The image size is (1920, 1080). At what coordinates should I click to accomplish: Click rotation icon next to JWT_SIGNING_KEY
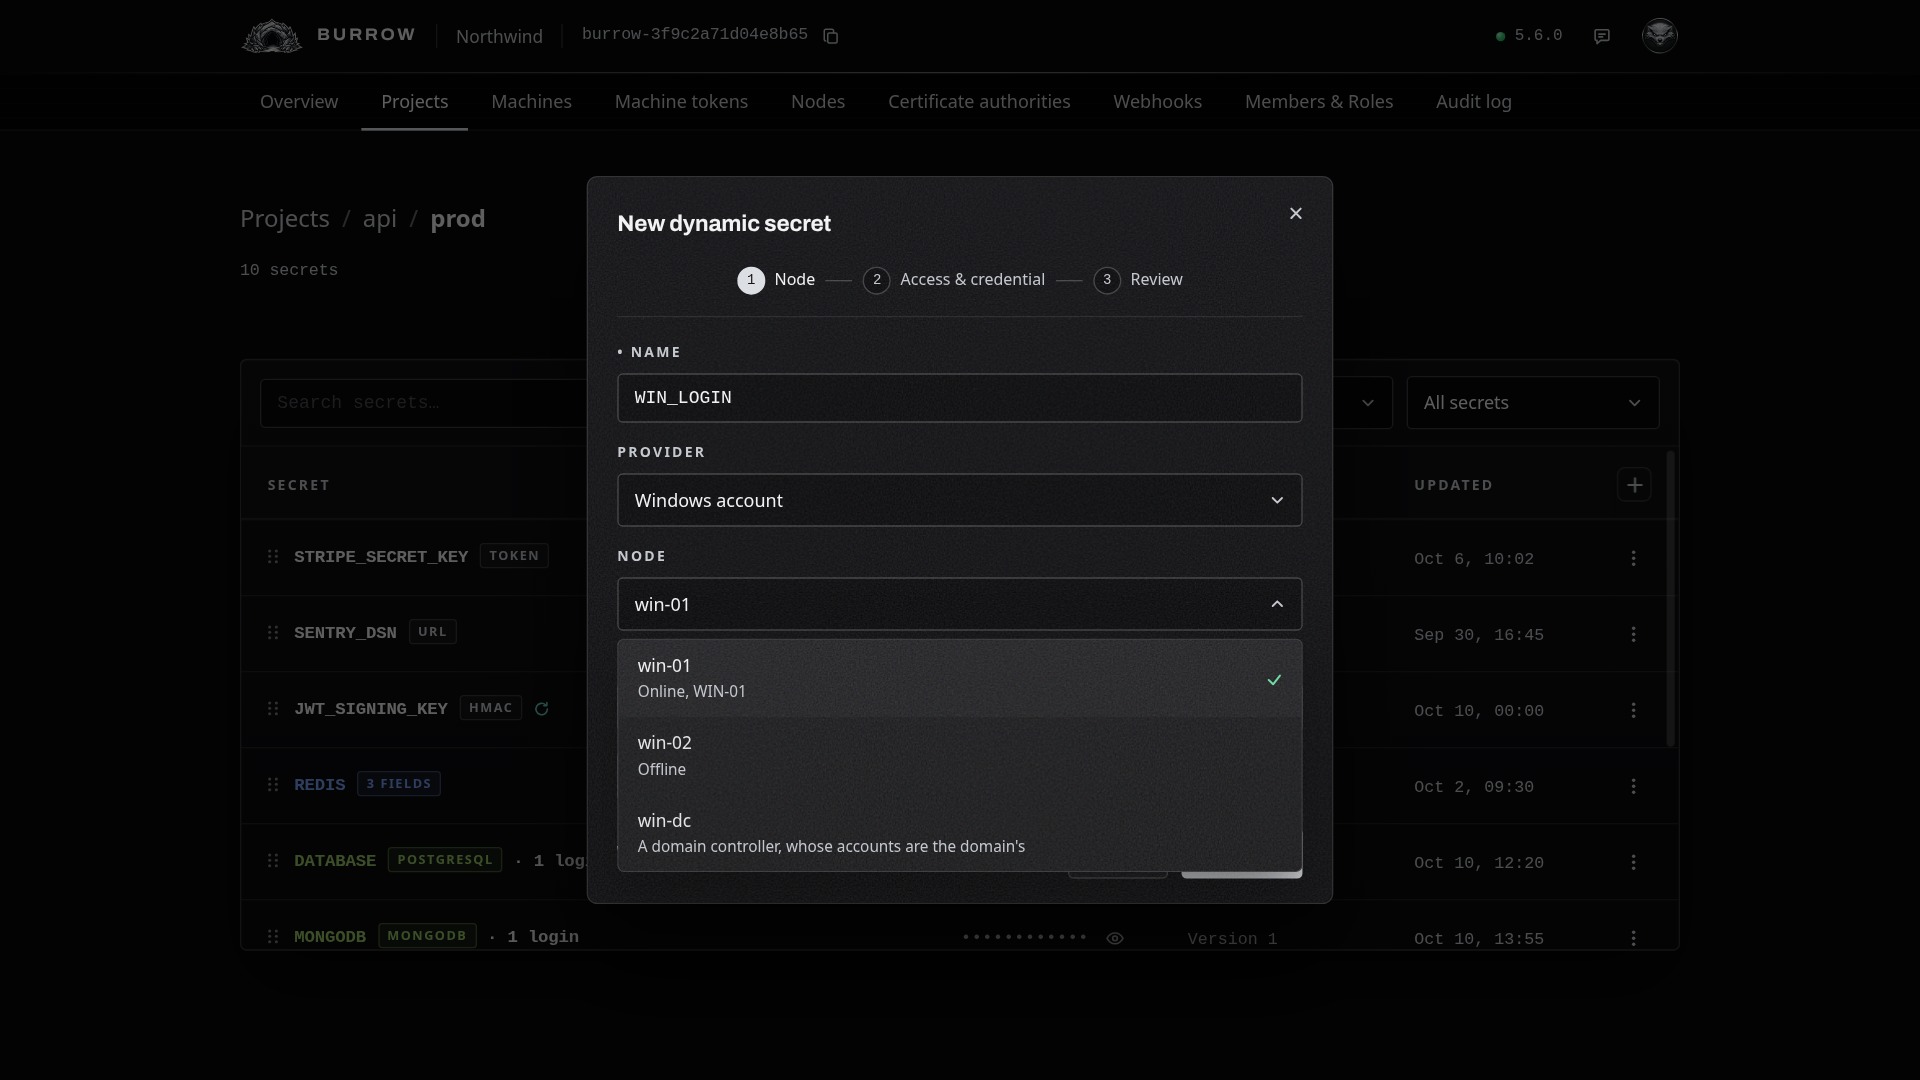click(x=541, y=708)
